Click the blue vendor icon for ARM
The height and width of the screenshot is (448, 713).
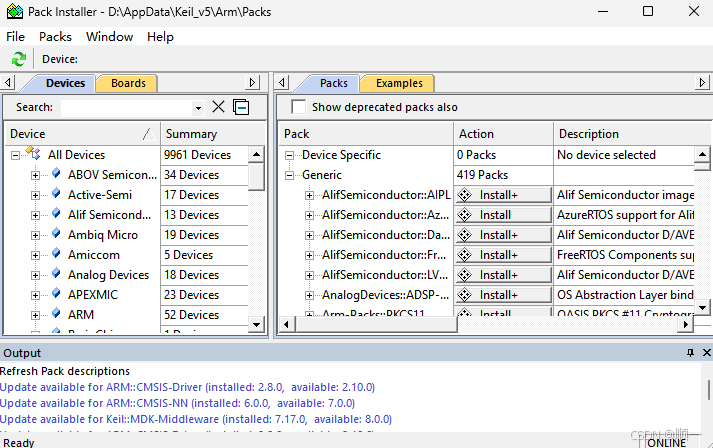click(56, 313)
